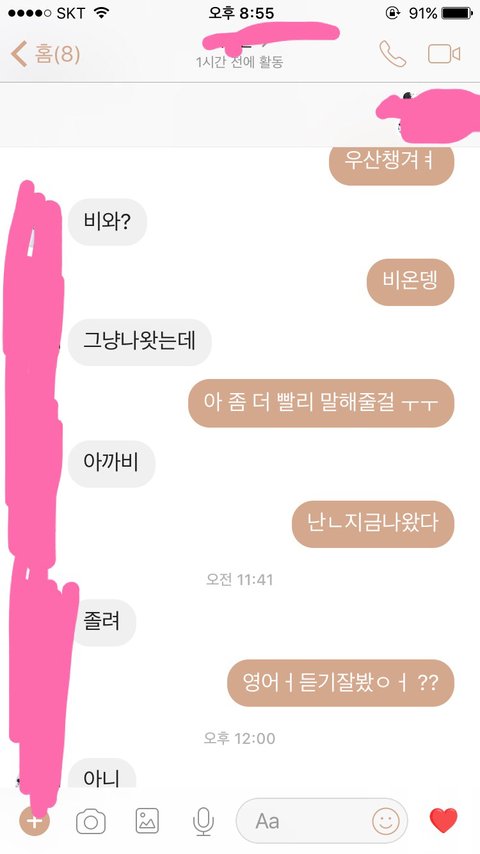Tap the '1시간 전에 활동' contact header

(x=240, y=62)
